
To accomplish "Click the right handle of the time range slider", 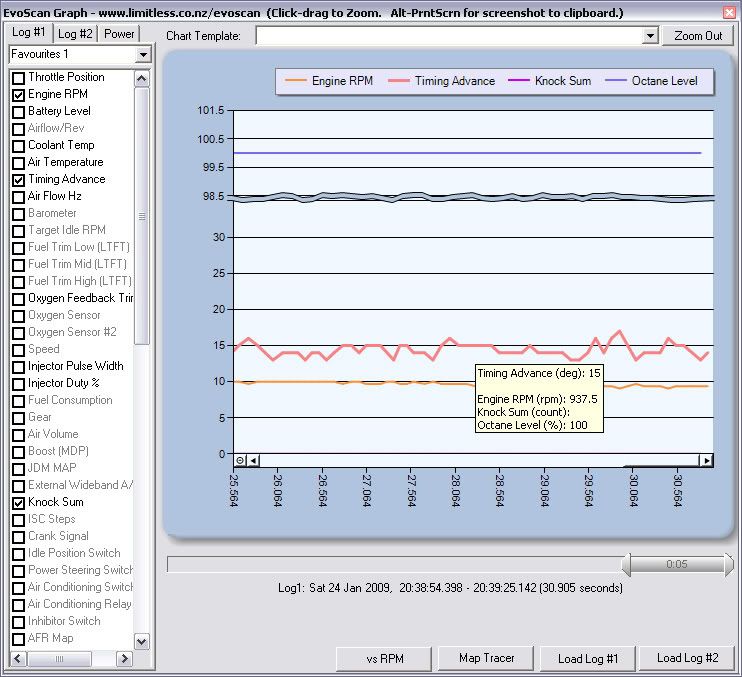I will point(729,564).
